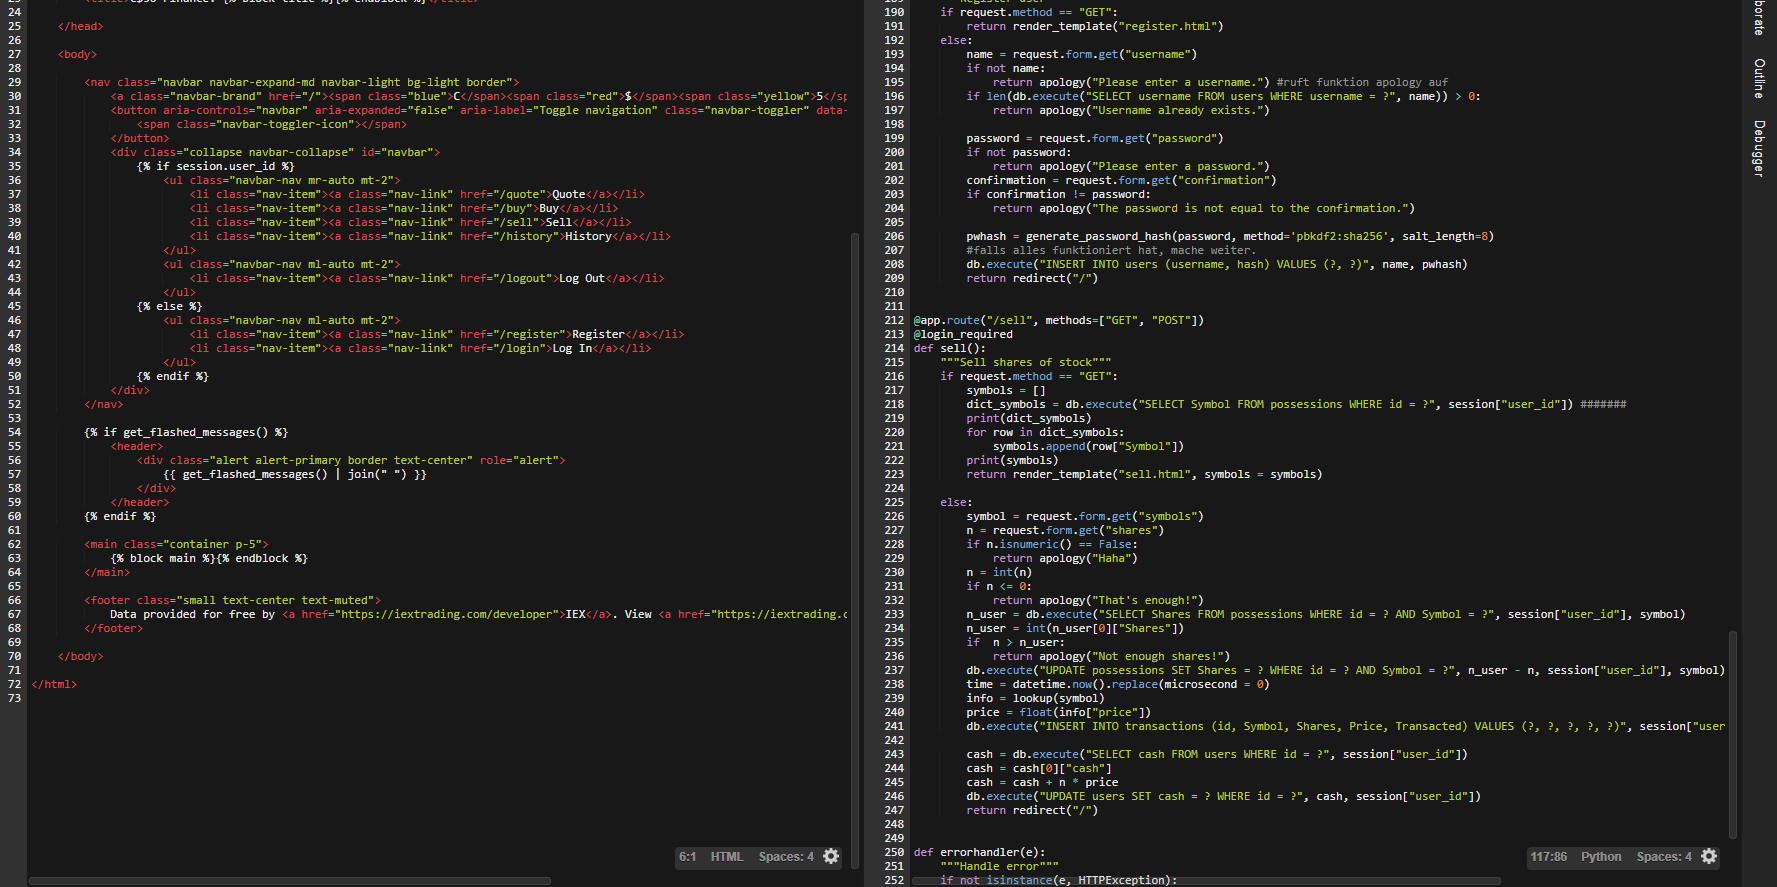Viewport: 1777px width, 887px height.
Task: Open the HTML syntax language selector
Action: pyautogui.click(x=726, y=857)
